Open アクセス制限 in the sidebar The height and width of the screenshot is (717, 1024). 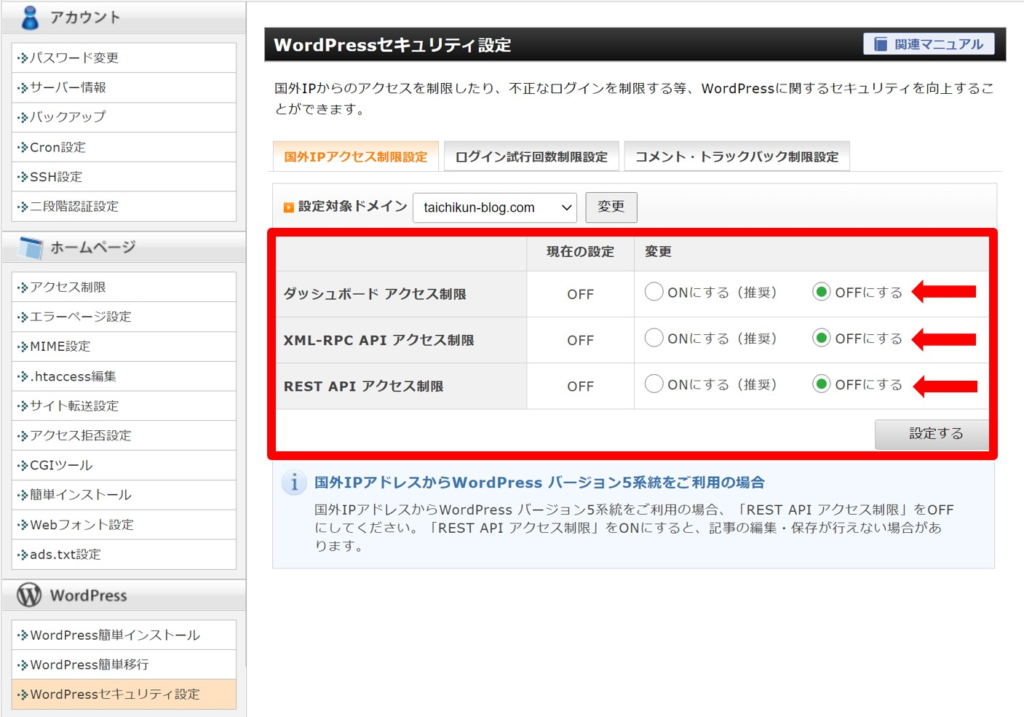124,287
